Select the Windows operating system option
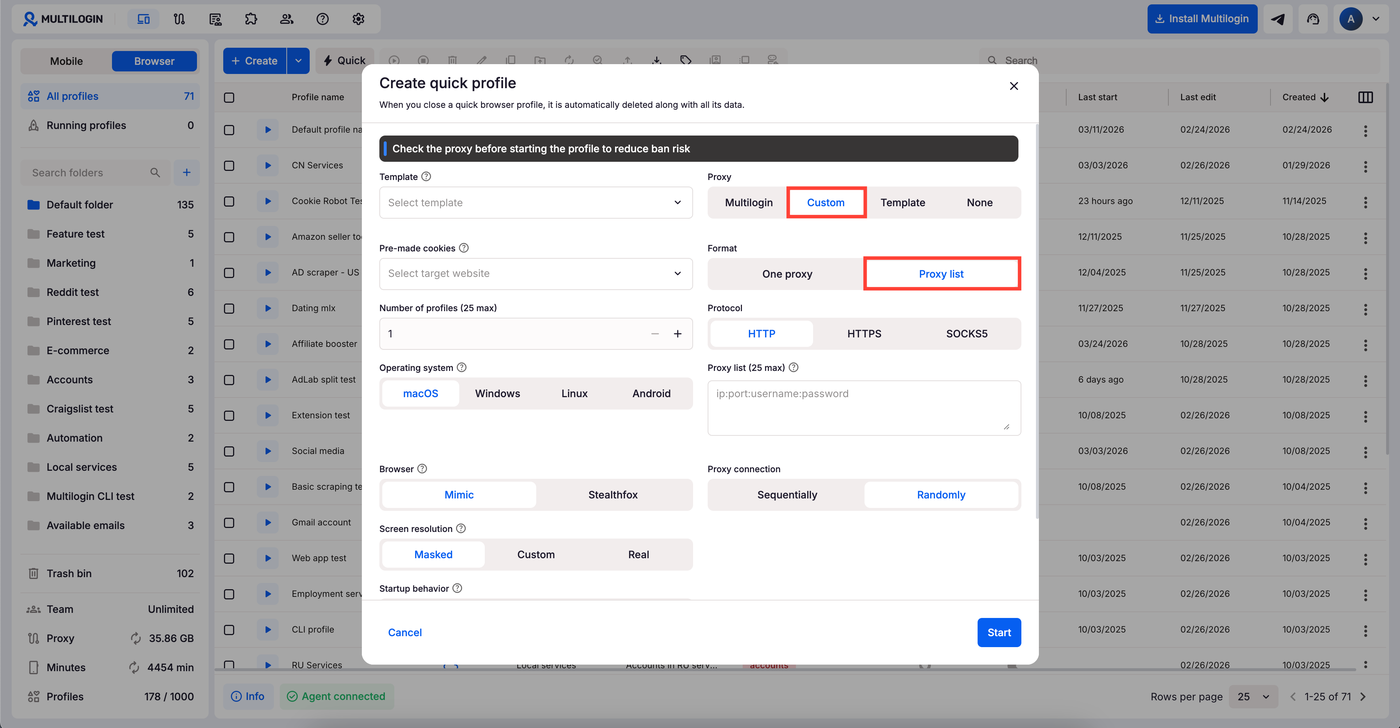The width and height of the screenshot is (1400, 728). pyautogui.click(x=497, y=394)
